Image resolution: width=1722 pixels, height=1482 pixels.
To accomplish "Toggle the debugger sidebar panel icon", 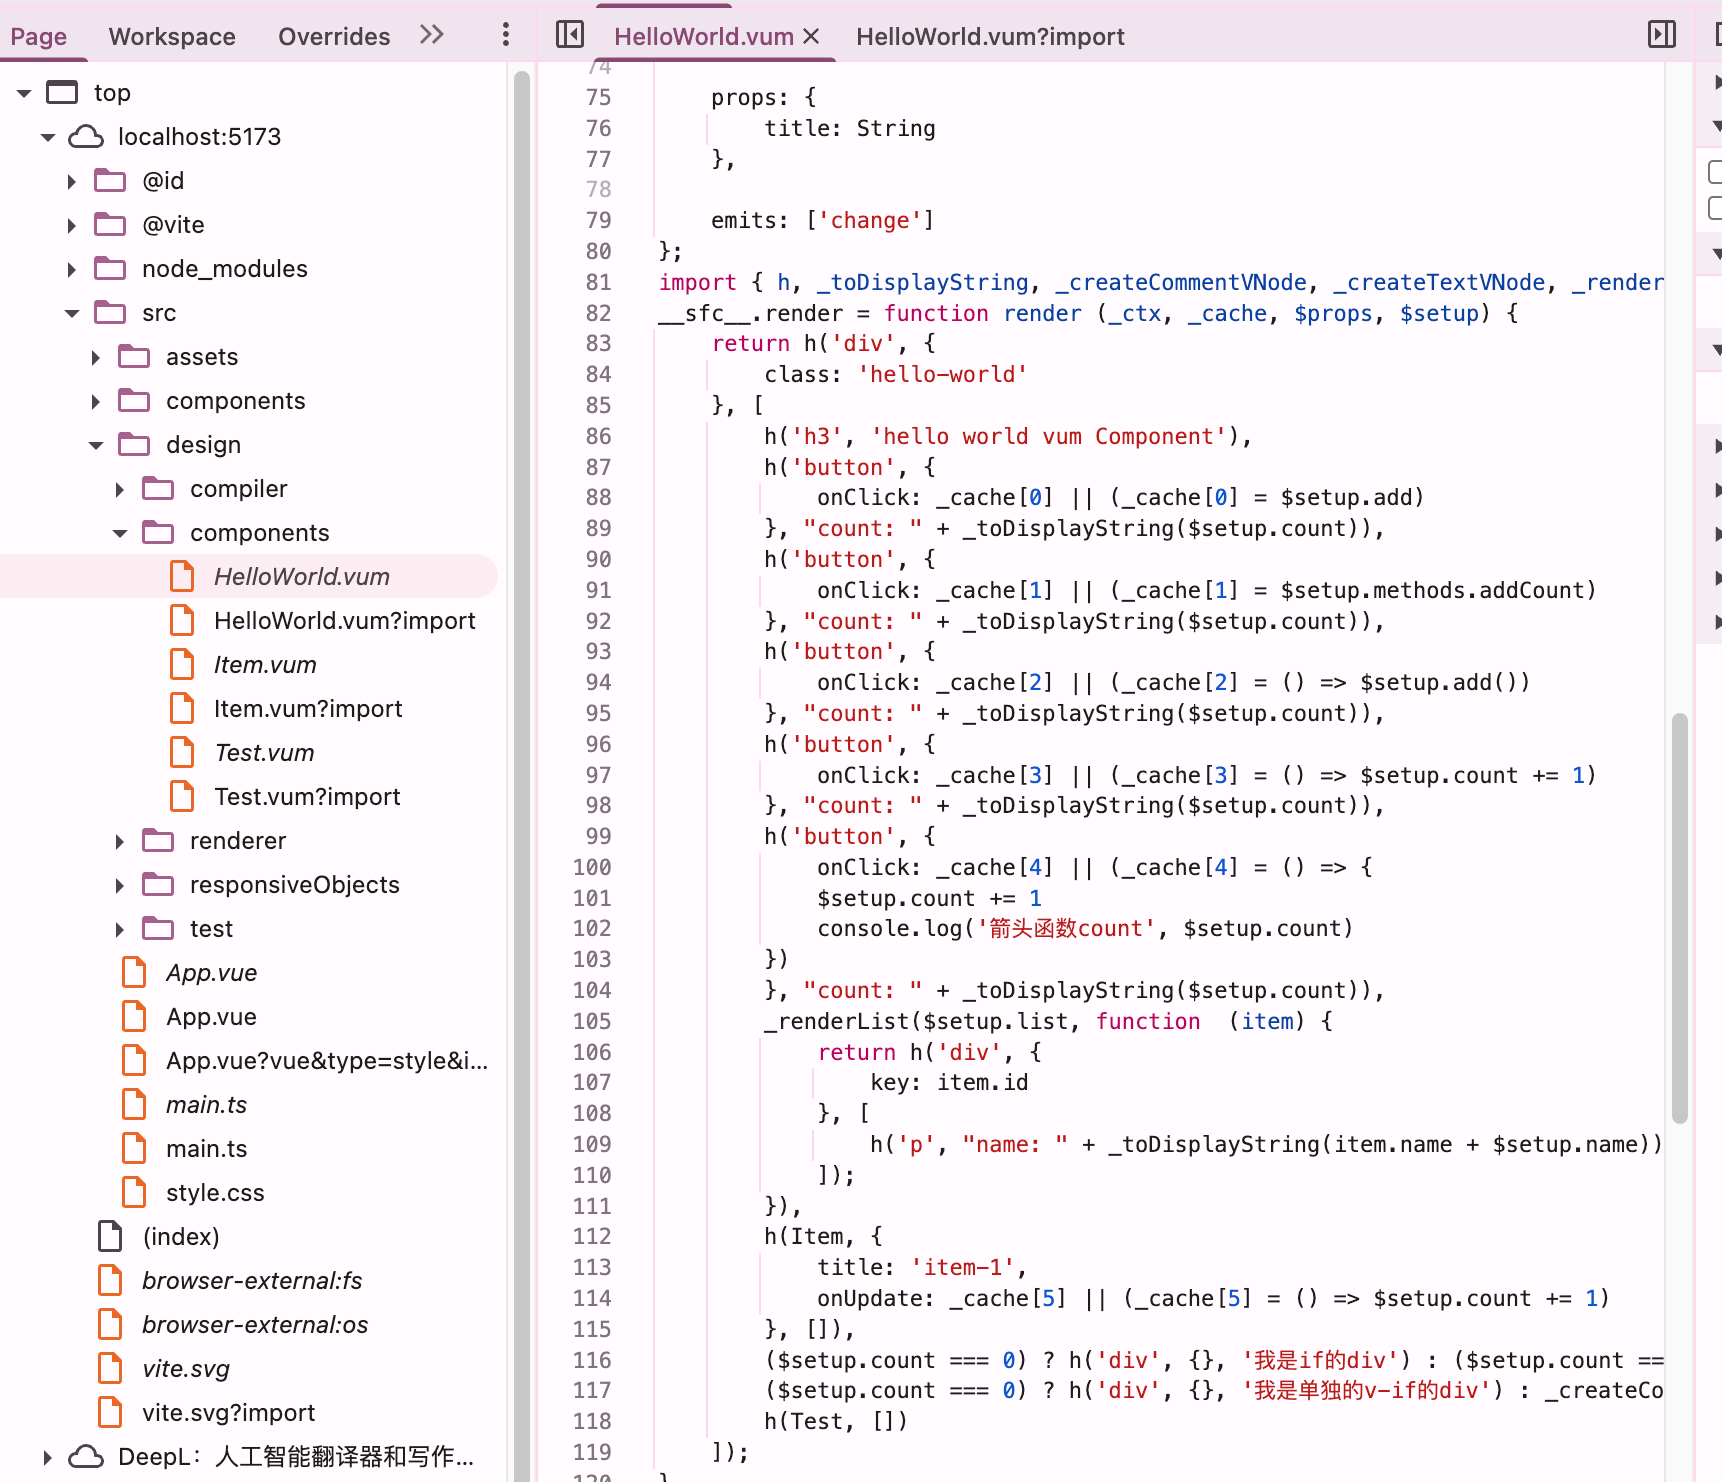I will coord(1661,35).
